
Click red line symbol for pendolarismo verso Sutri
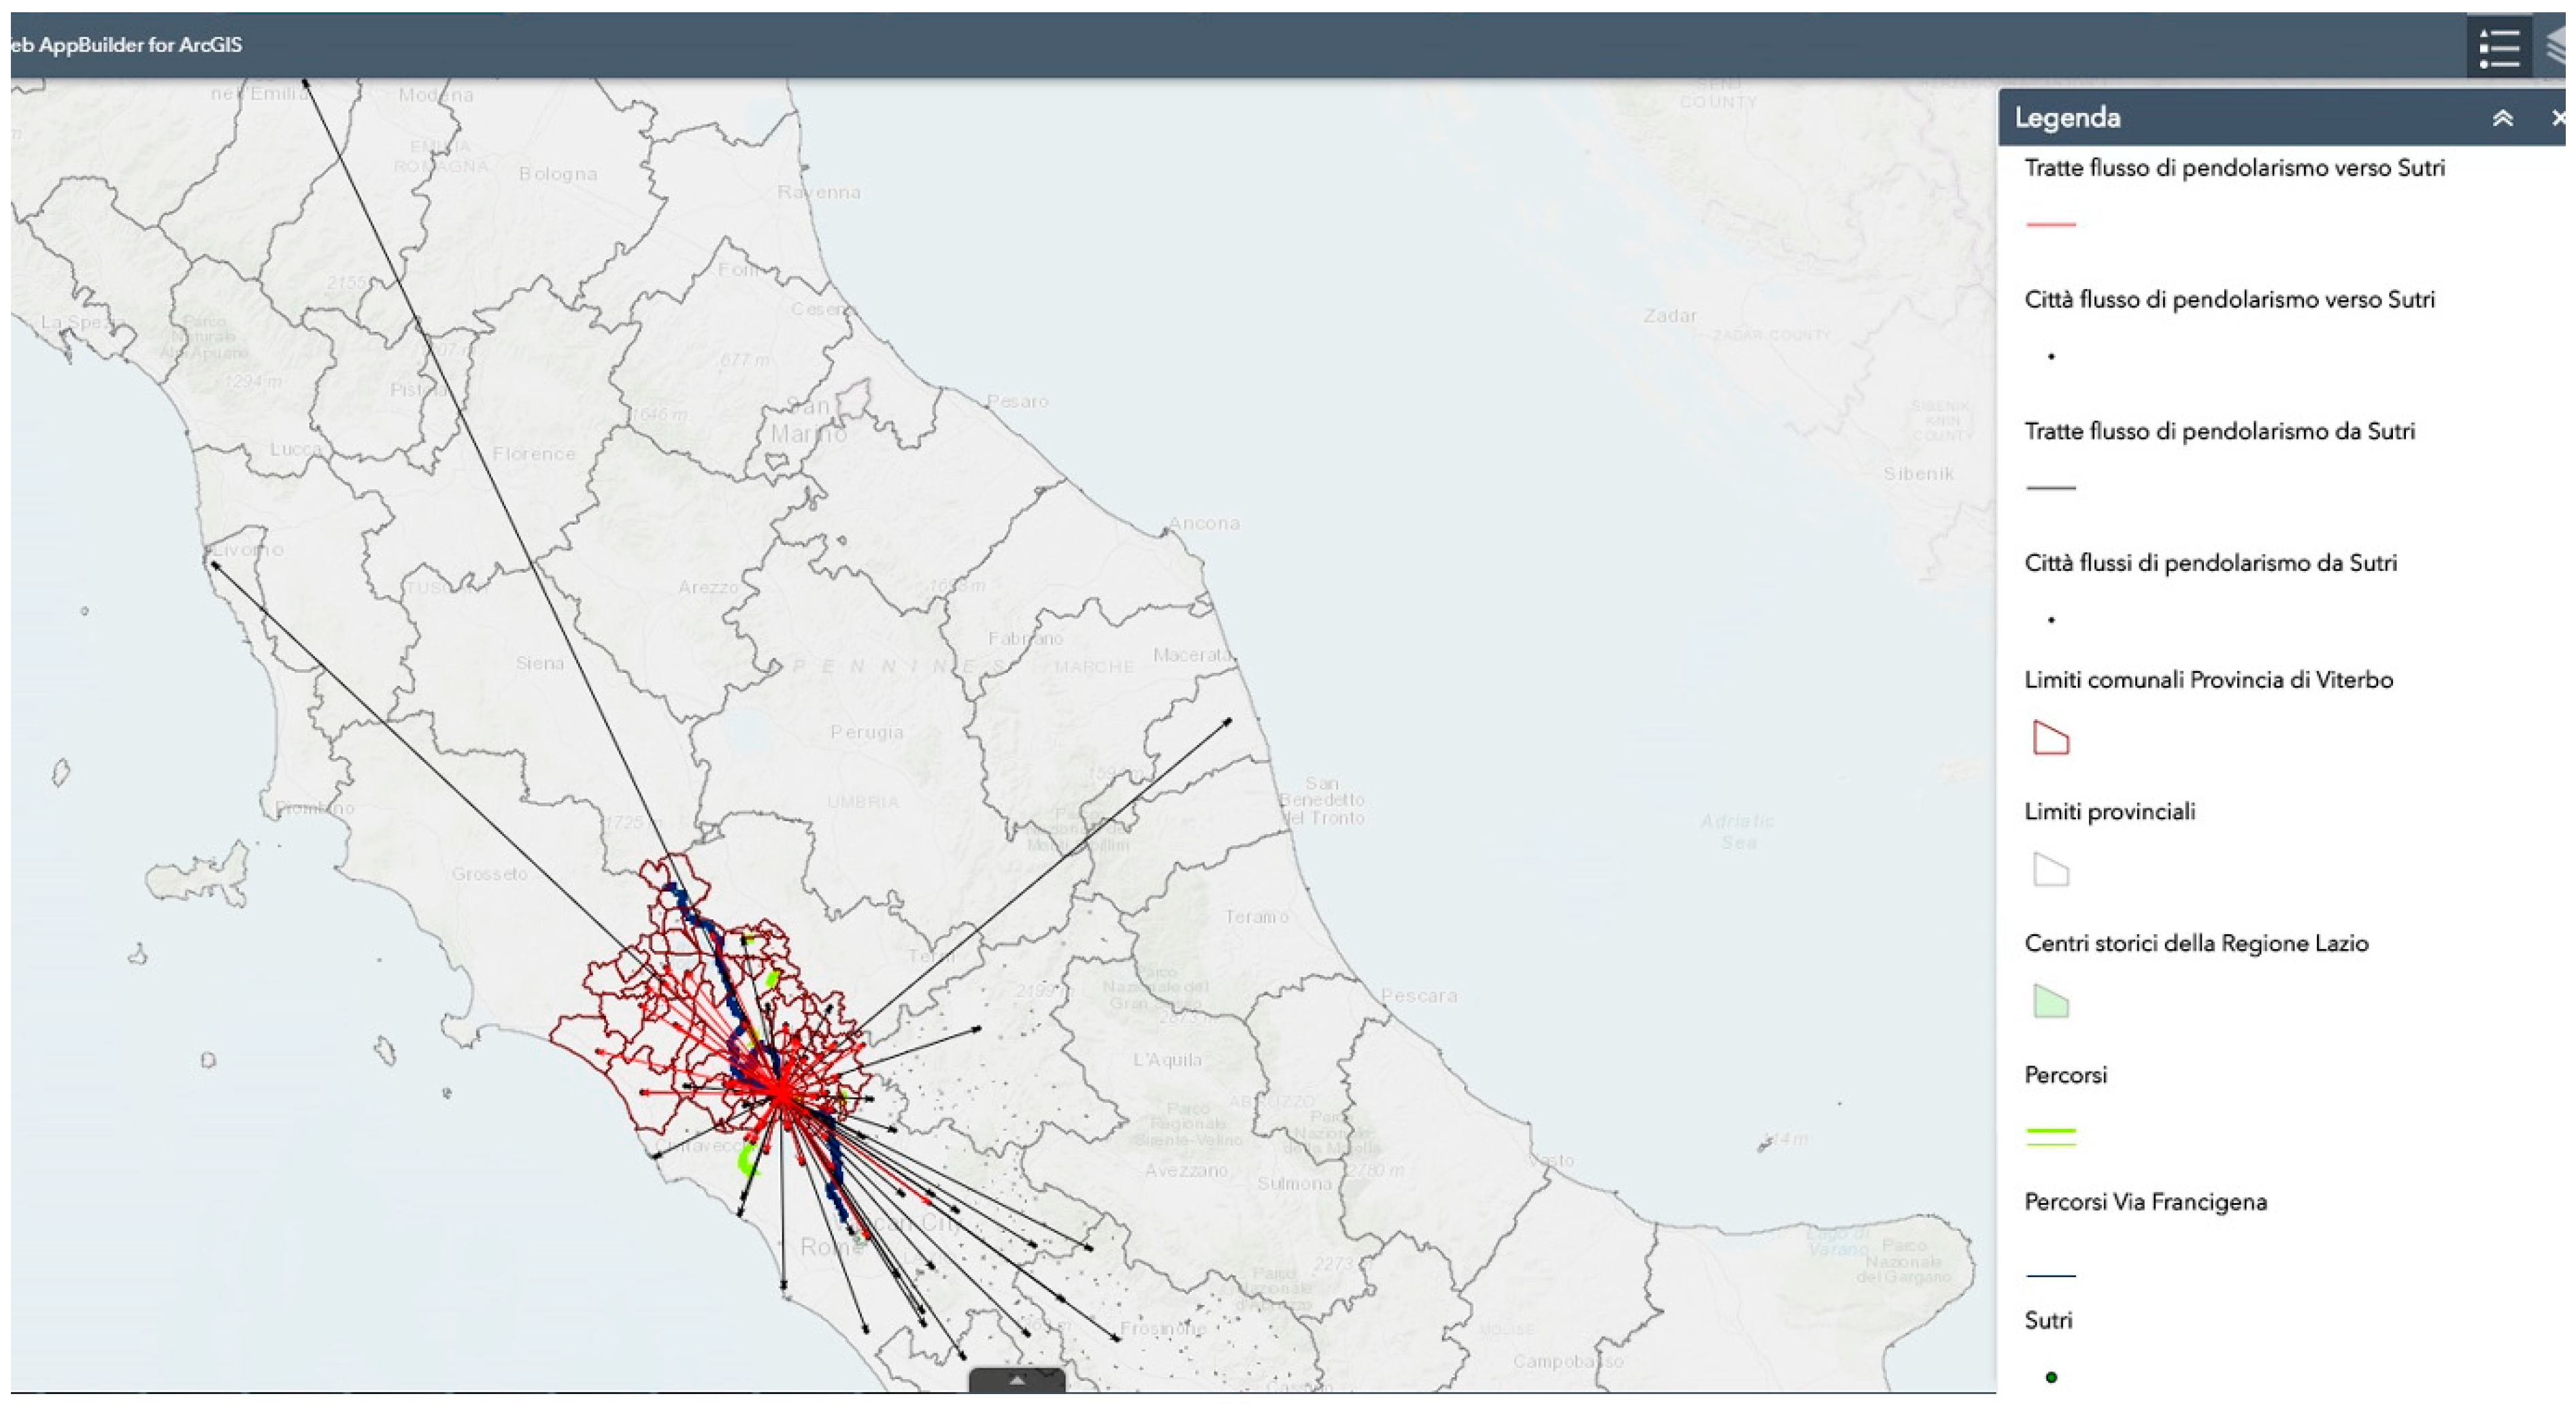coord(2050,224)
